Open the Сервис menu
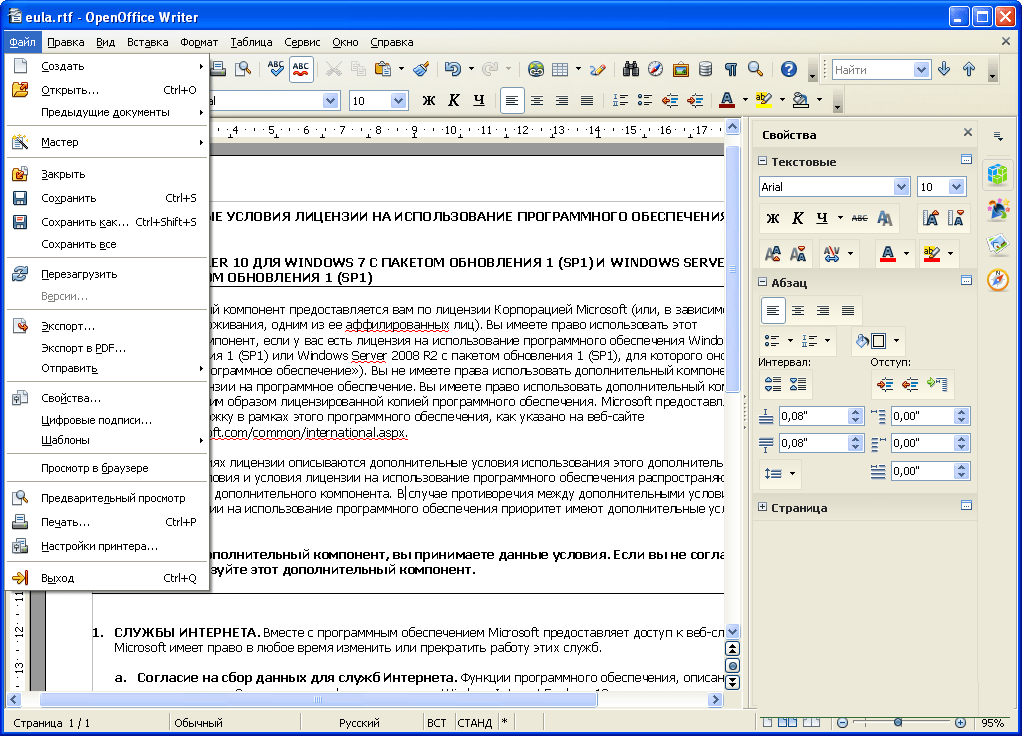1022x736 pixels. coord(302,42)
